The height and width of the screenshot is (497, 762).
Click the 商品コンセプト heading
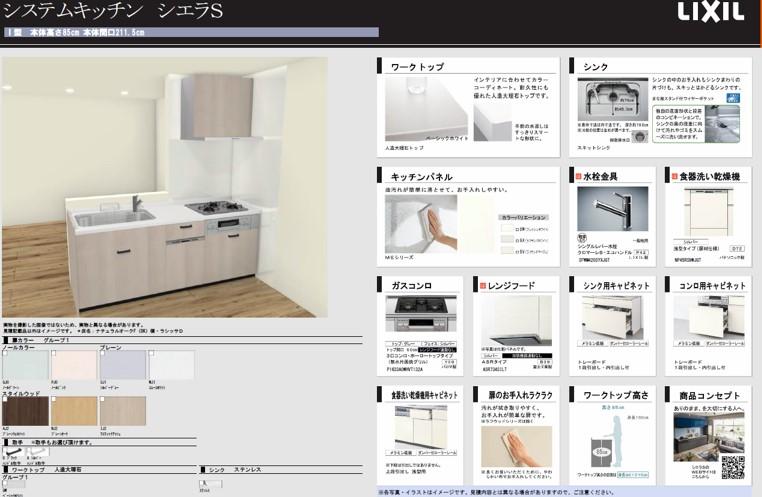(x=710, y=395)
